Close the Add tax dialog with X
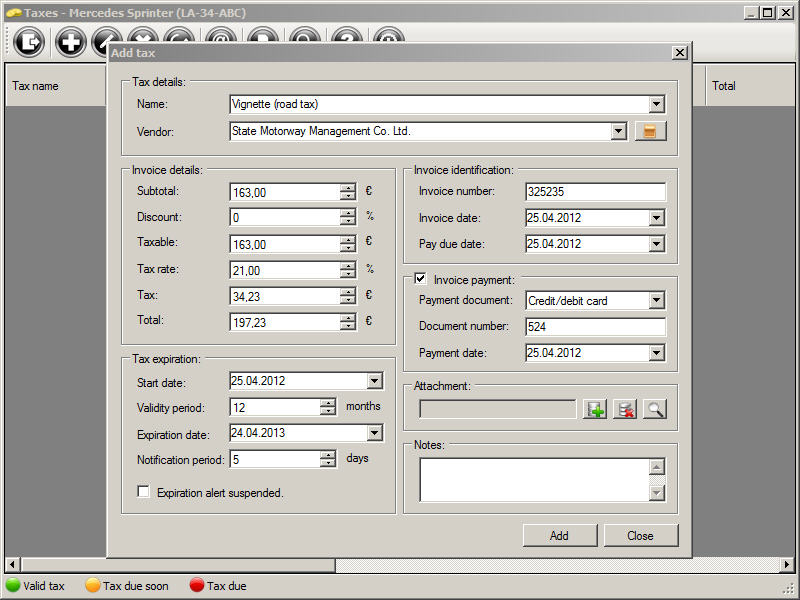The width and height of the screenshot is (800, 600). click(680, 52)
